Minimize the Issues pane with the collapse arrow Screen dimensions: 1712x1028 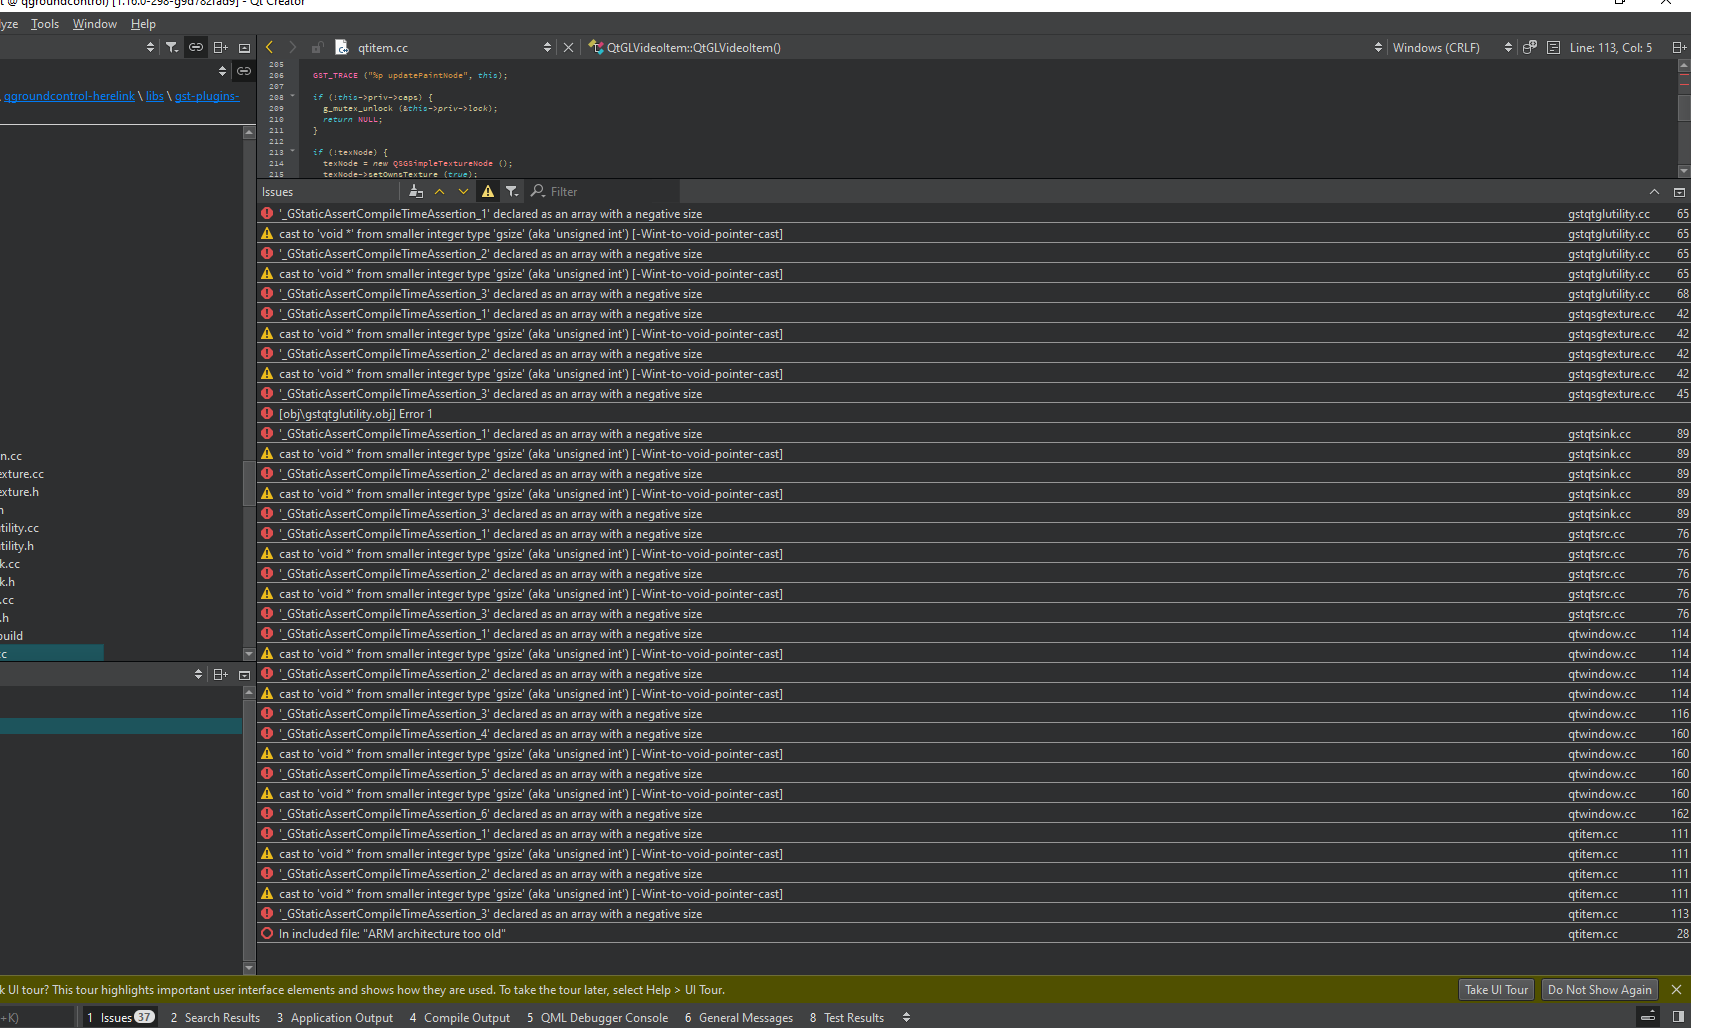[1654, 191]
